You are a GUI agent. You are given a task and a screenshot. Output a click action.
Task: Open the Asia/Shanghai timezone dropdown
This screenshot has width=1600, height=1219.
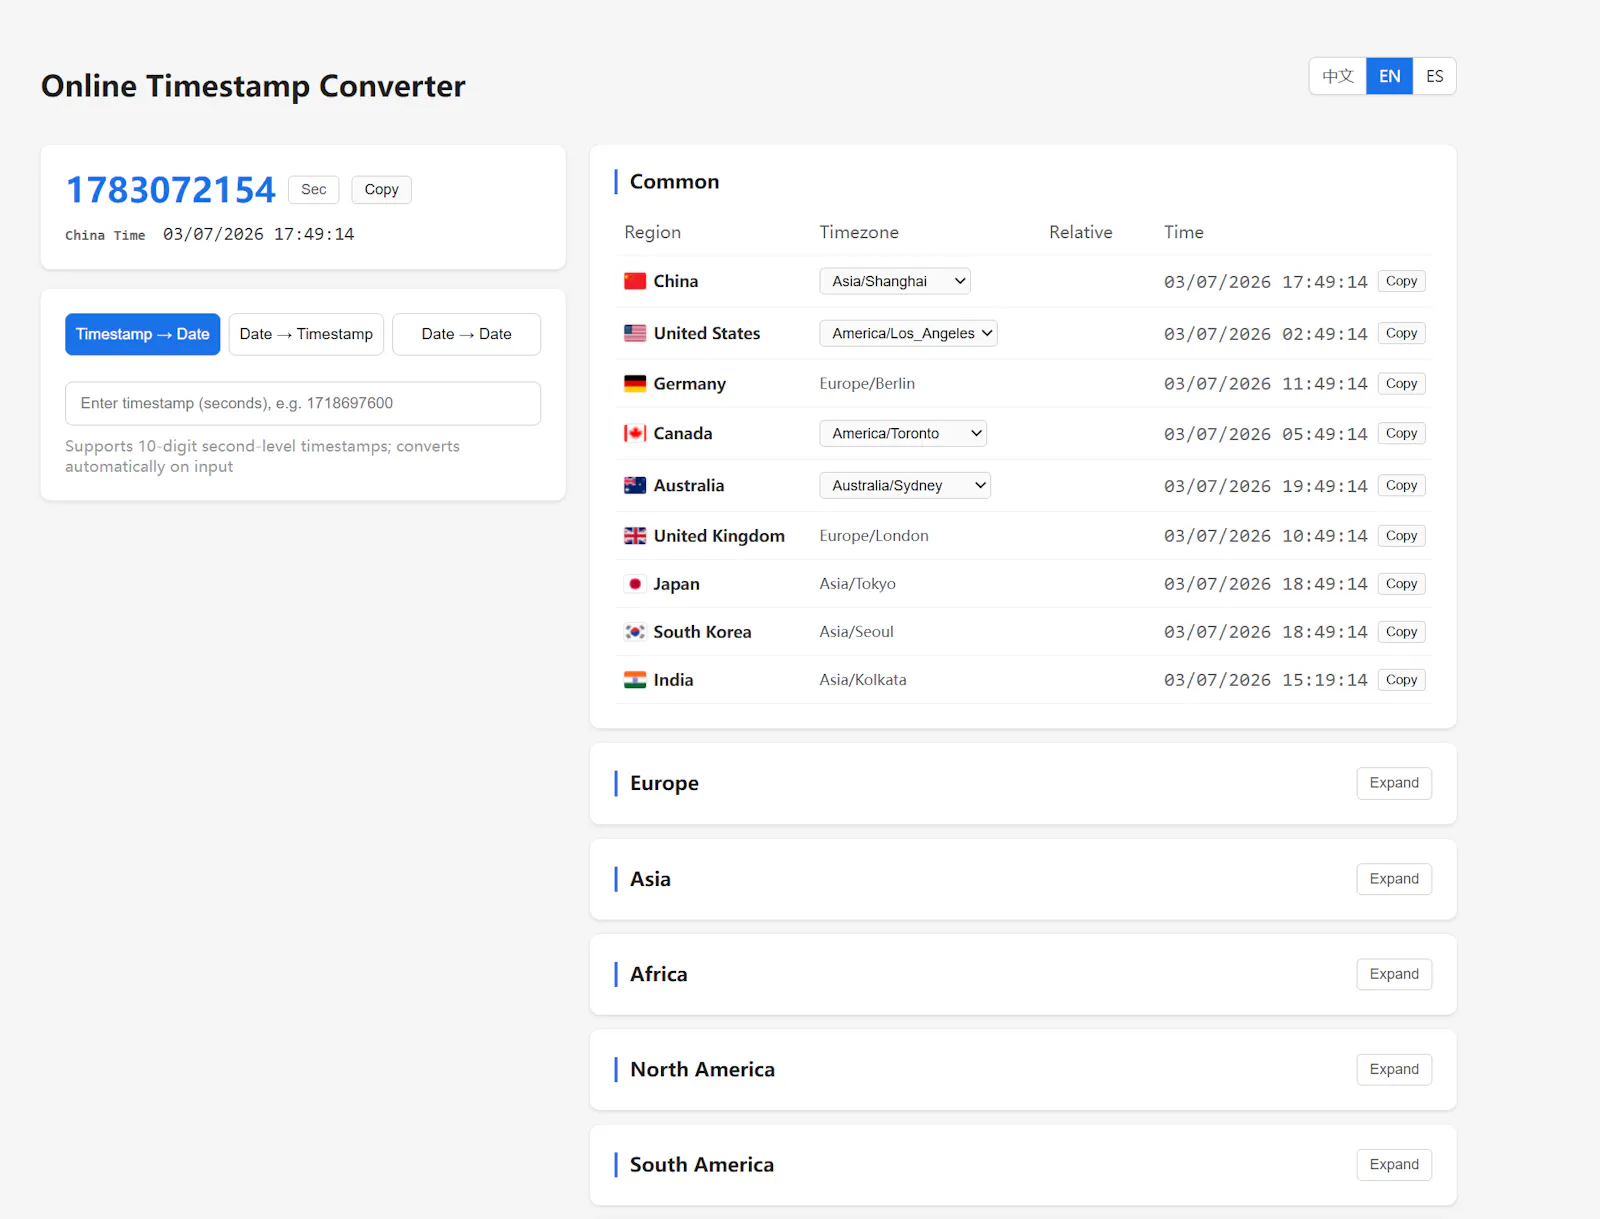(895, 281)
